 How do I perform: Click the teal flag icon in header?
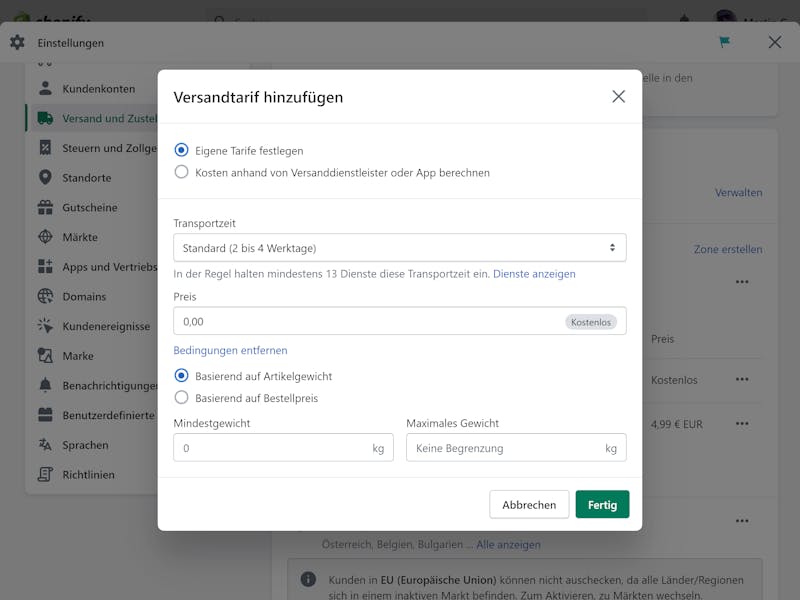pyautogui.click(x=724, y=42)
